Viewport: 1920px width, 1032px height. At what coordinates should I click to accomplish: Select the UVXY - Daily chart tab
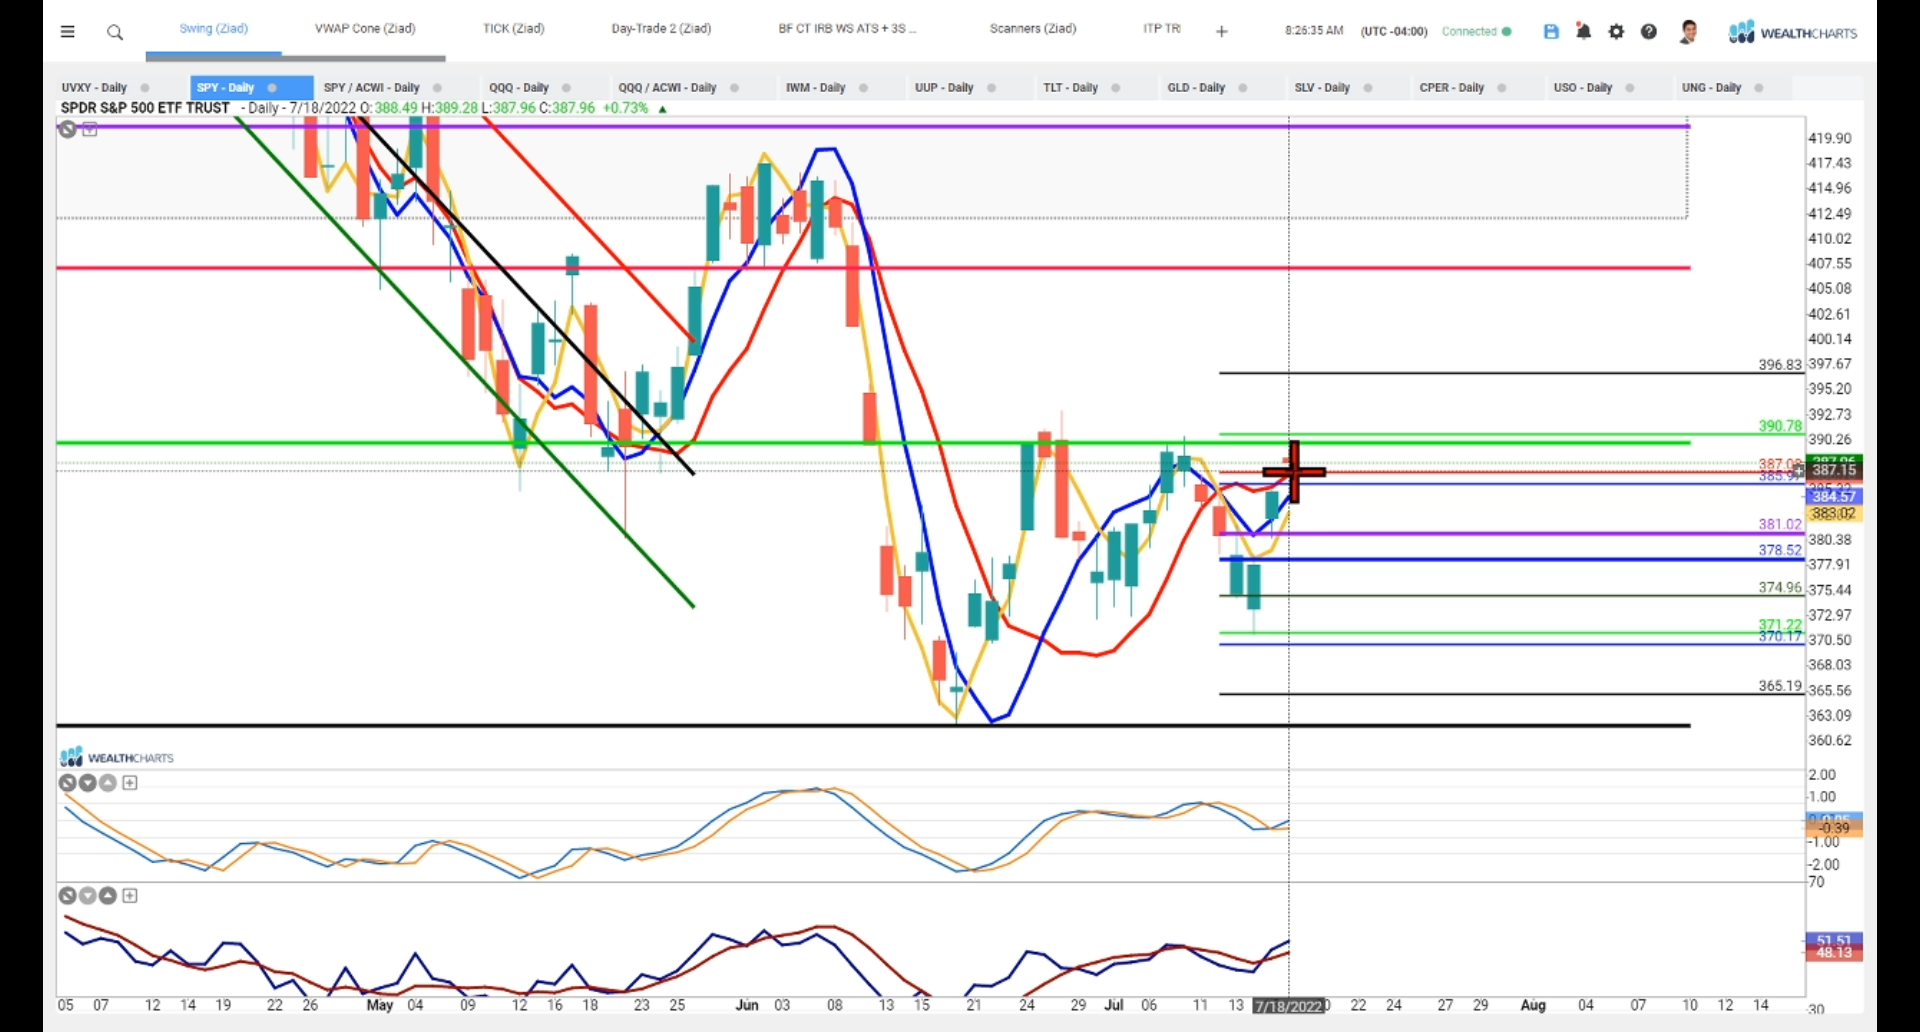coord(94,88)
